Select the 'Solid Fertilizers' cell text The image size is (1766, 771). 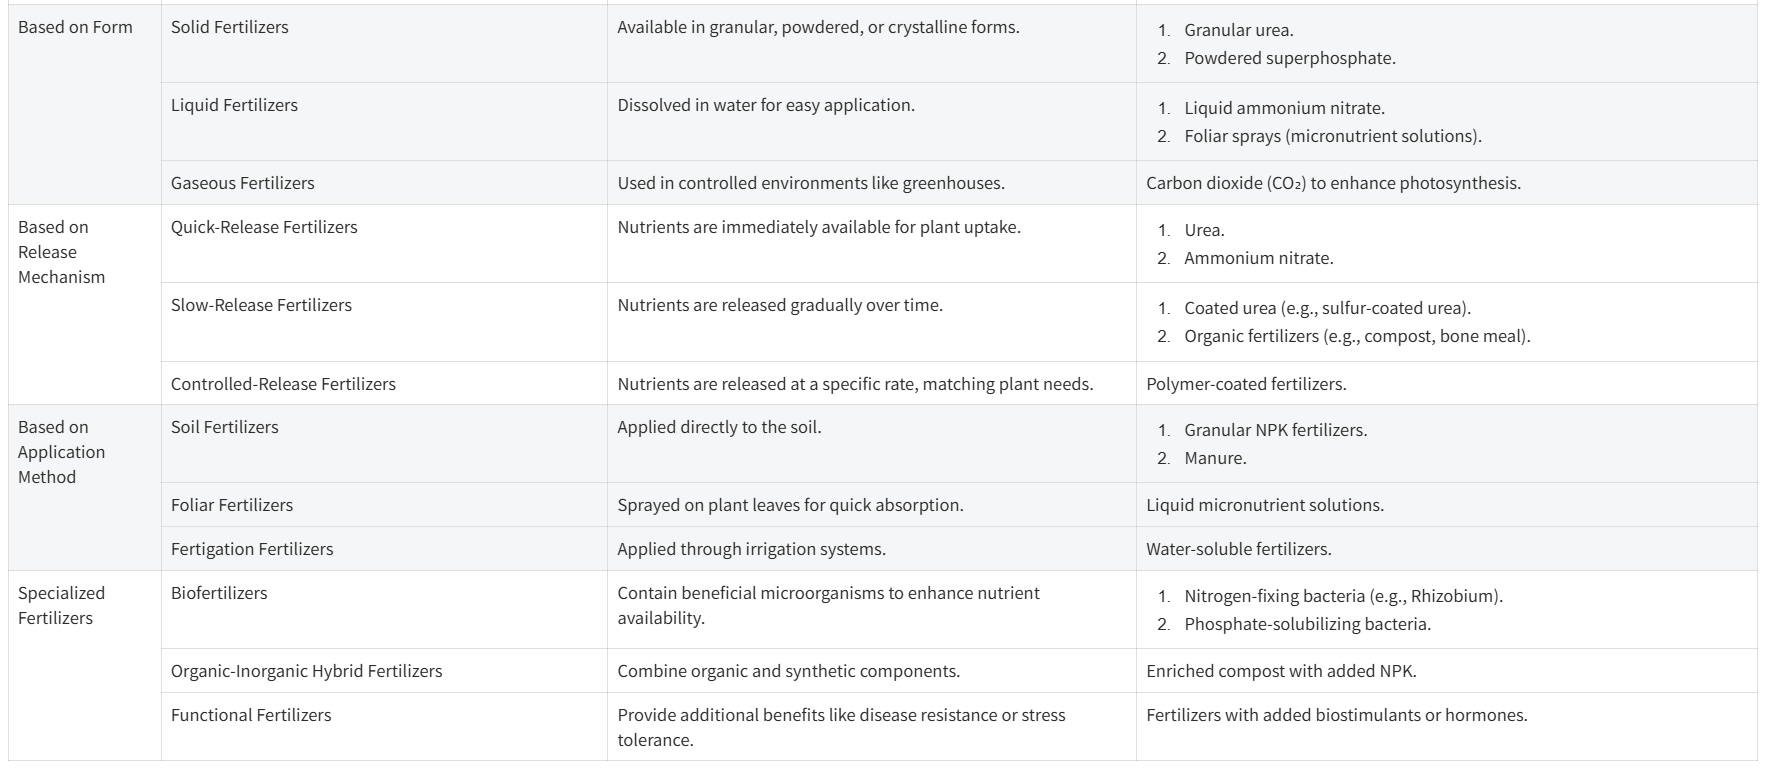click(229, 28)
